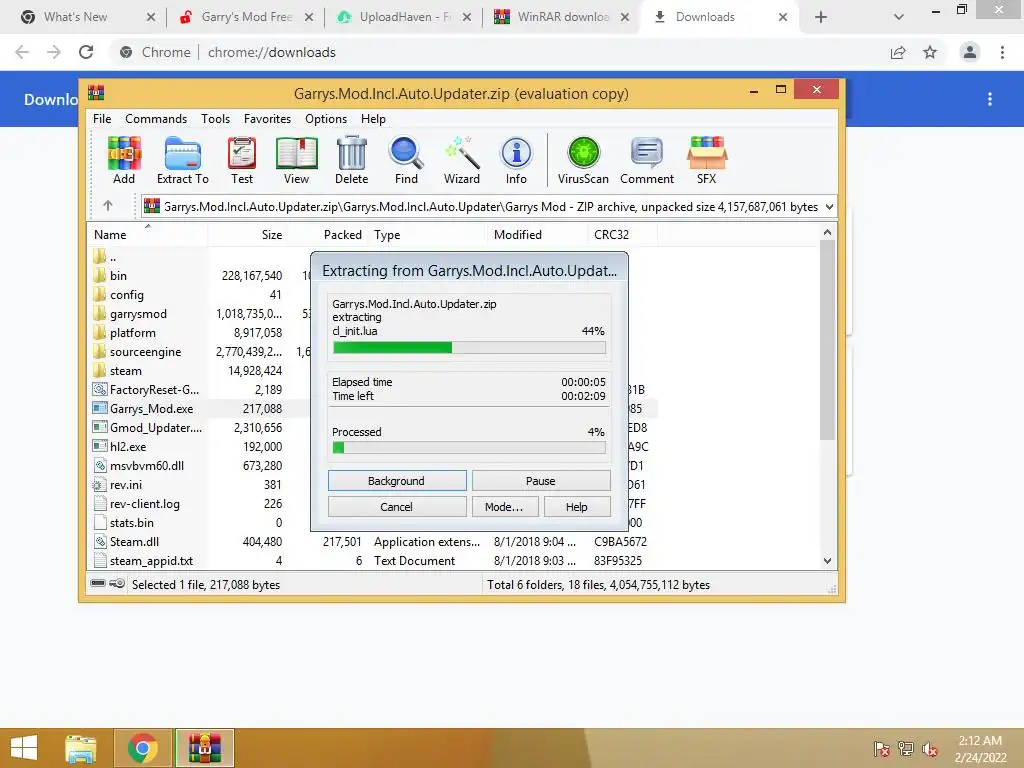Click the Pause button
This screenshot has height=768, width=1024.
(x=541, y=481)
